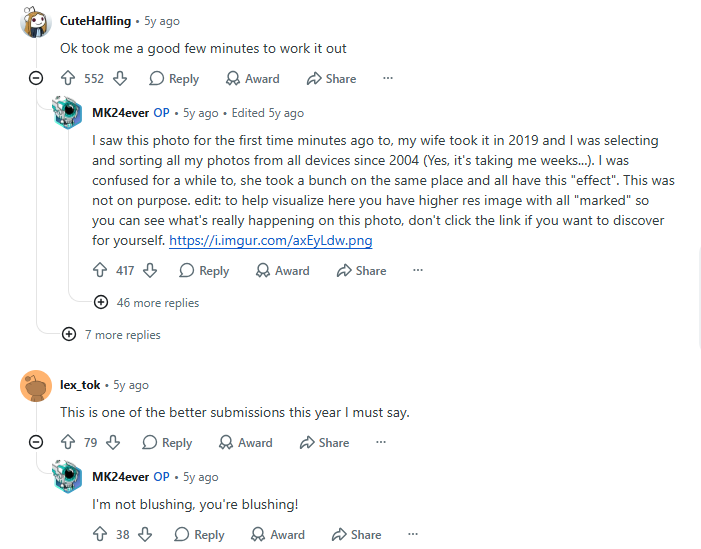Open the imgur.com/axEyLdw.png link
Screen dimensions: 701x549
[x=270, y=241]
